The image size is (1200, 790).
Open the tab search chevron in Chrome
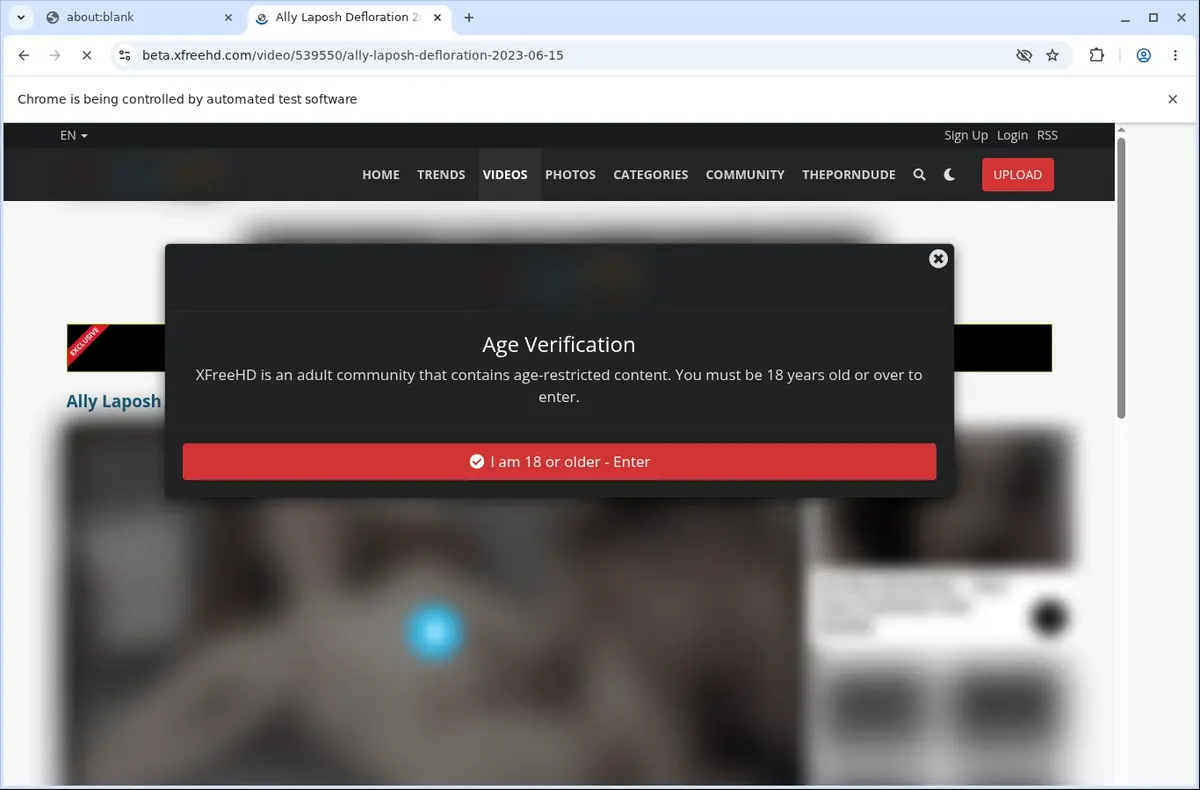(21, 17)
